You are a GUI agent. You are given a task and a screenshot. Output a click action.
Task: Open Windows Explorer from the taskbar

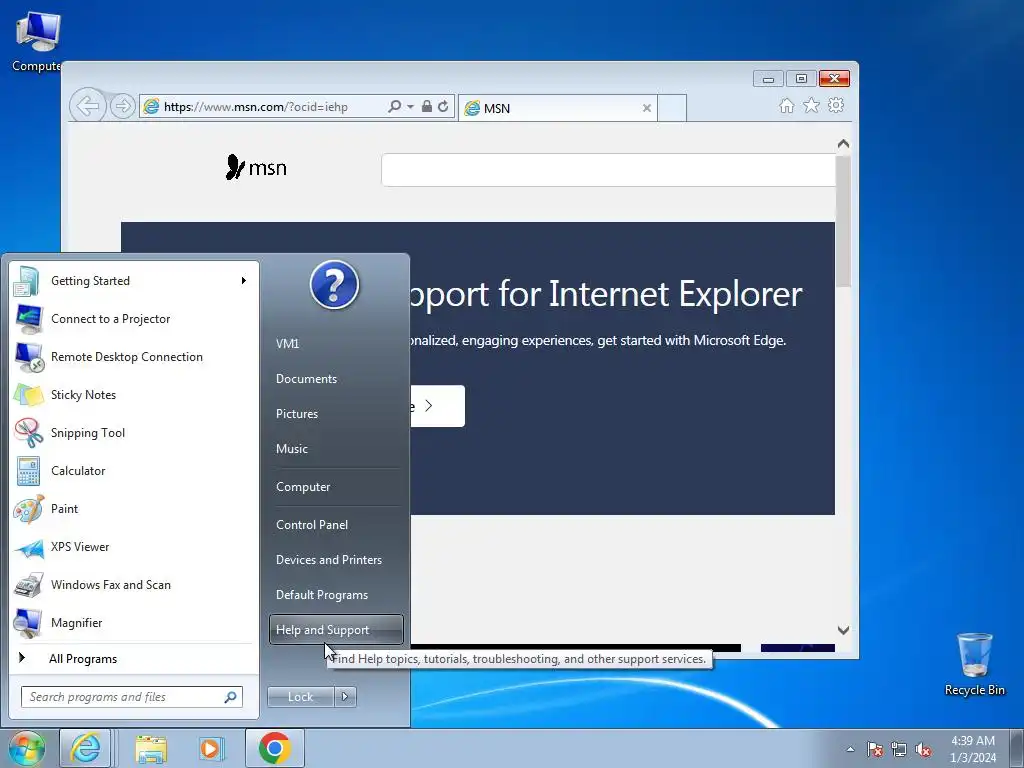click(x=151, y=748)
